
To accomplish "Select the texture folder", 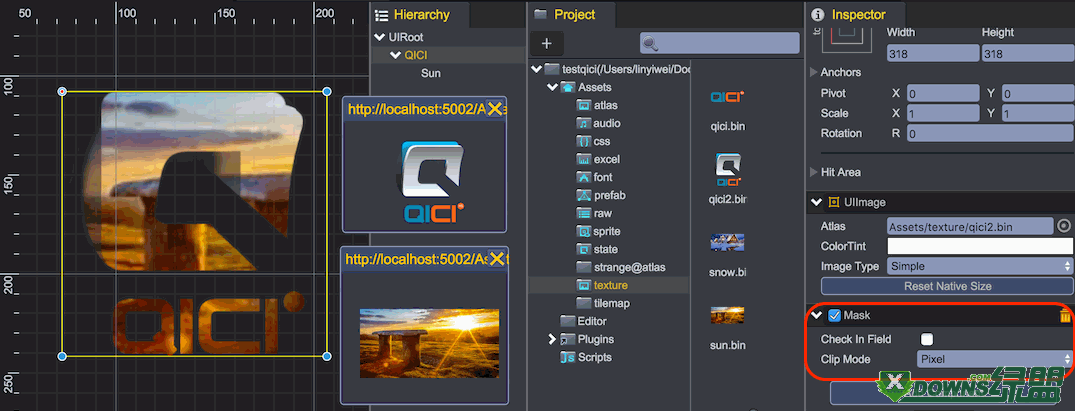I will click(601, 285).
